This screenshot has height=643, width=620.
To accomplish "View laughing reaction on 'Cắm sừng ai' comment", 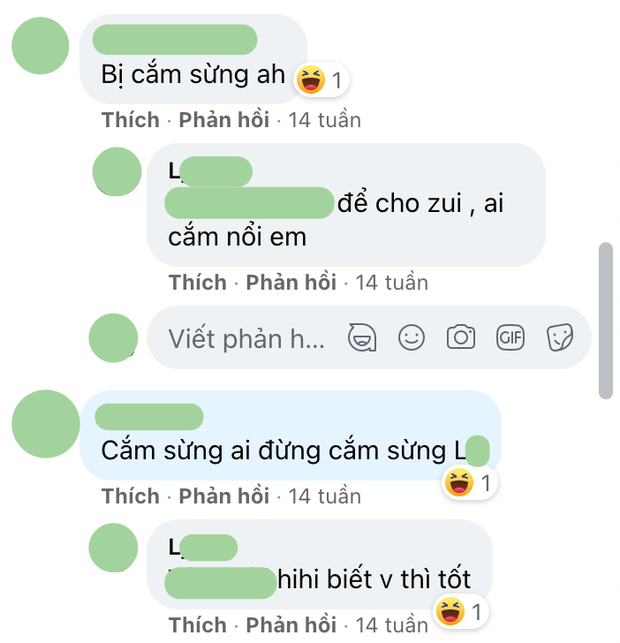I will tap(470, 483).
